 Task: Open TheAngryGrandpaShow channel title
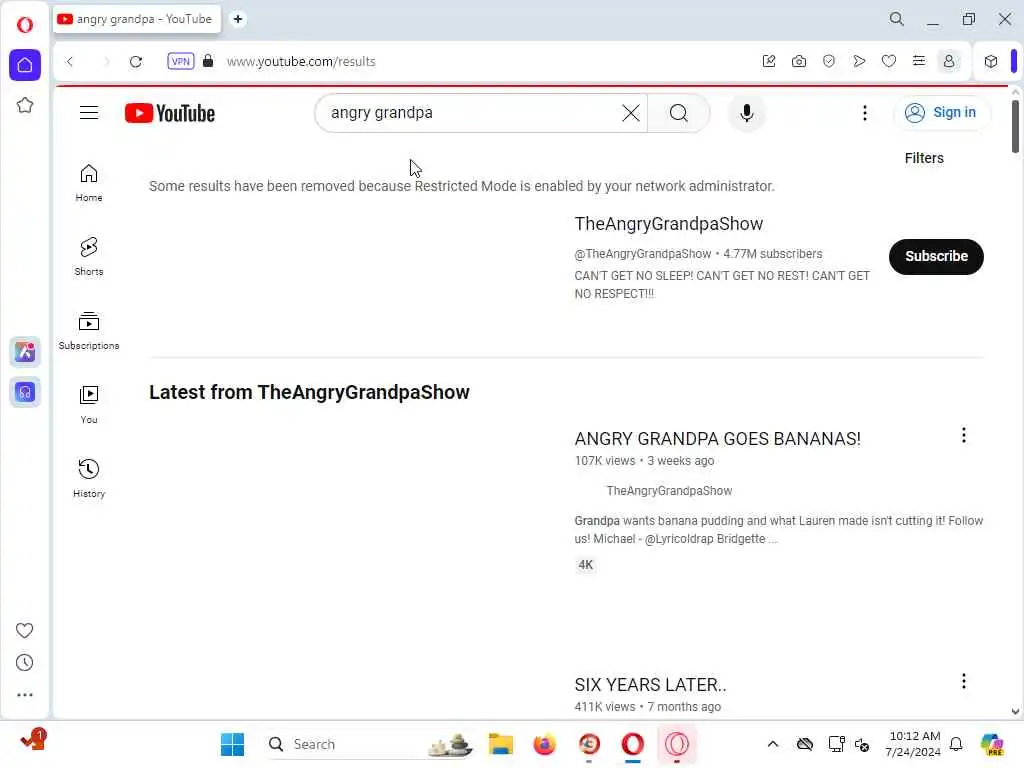669,224
